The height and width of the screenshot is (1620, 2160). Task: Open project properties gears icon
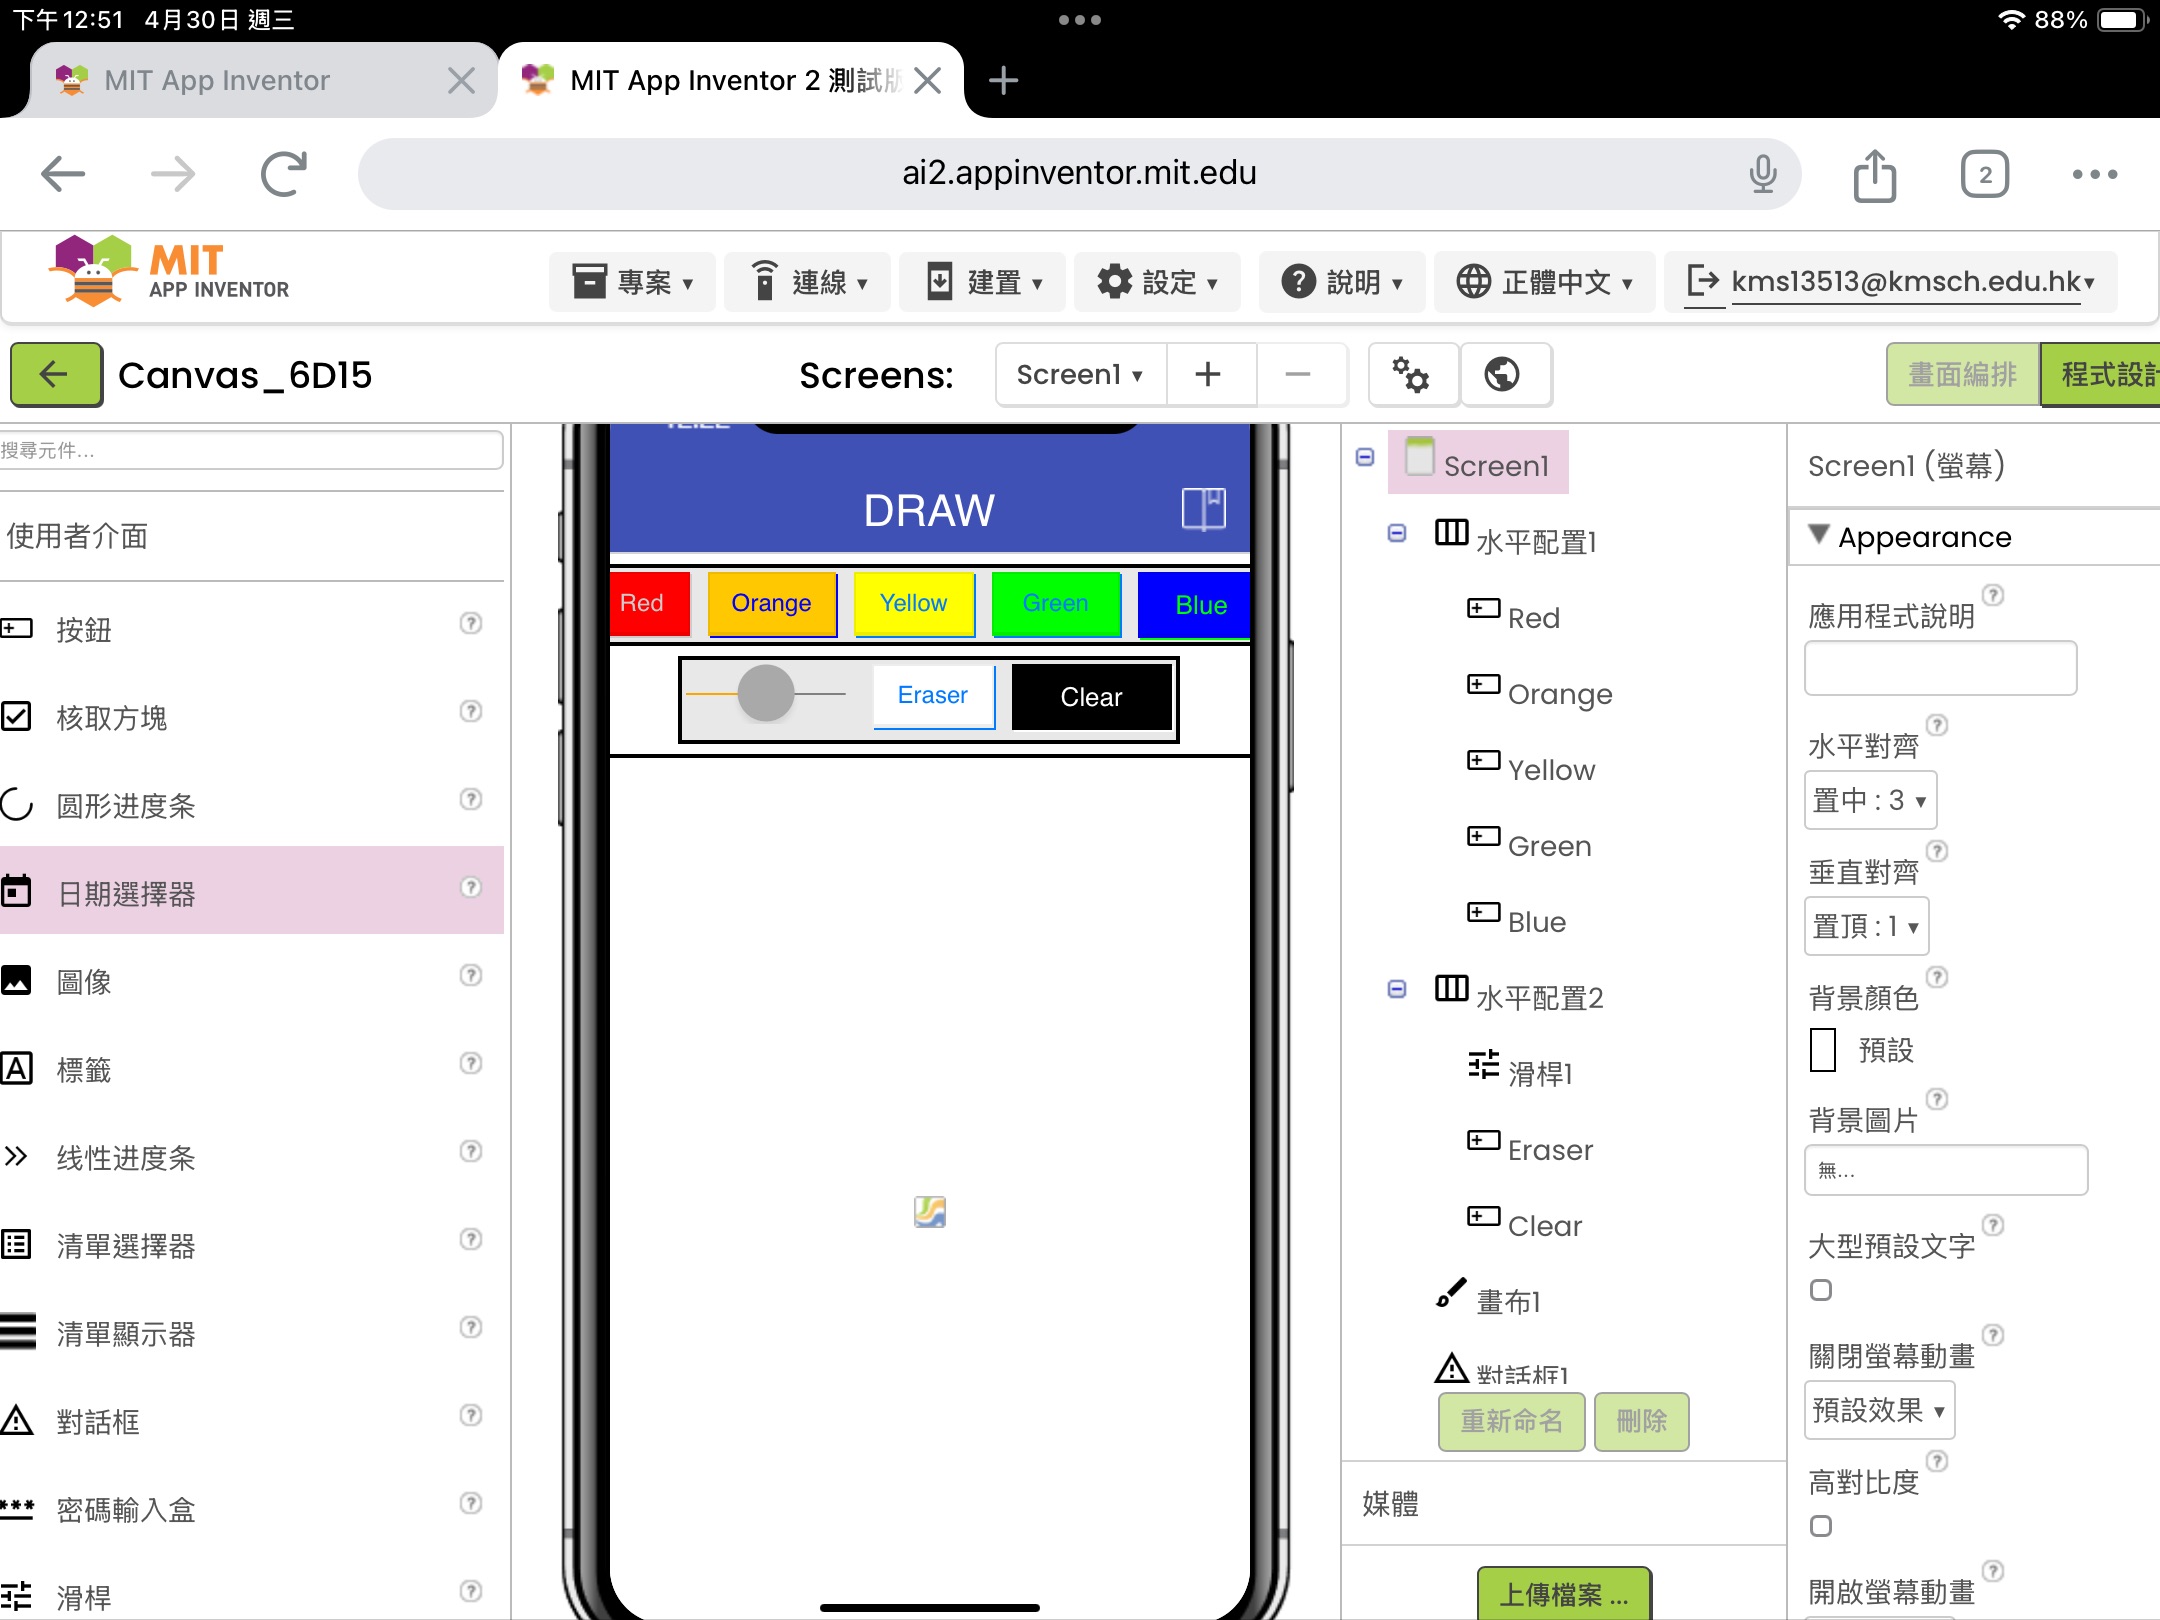point(1411,375)
